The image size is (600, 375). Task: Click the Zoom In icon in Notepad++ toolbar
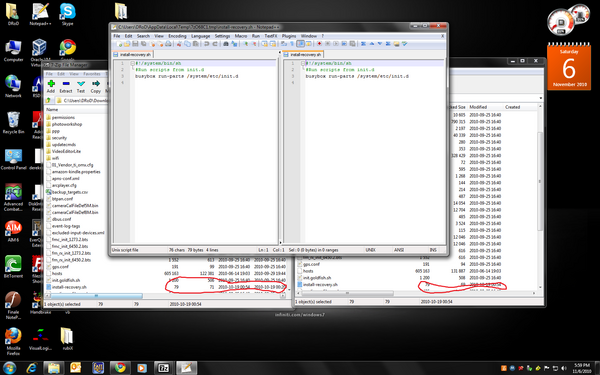pyautogui.click(x=246, y=44)
